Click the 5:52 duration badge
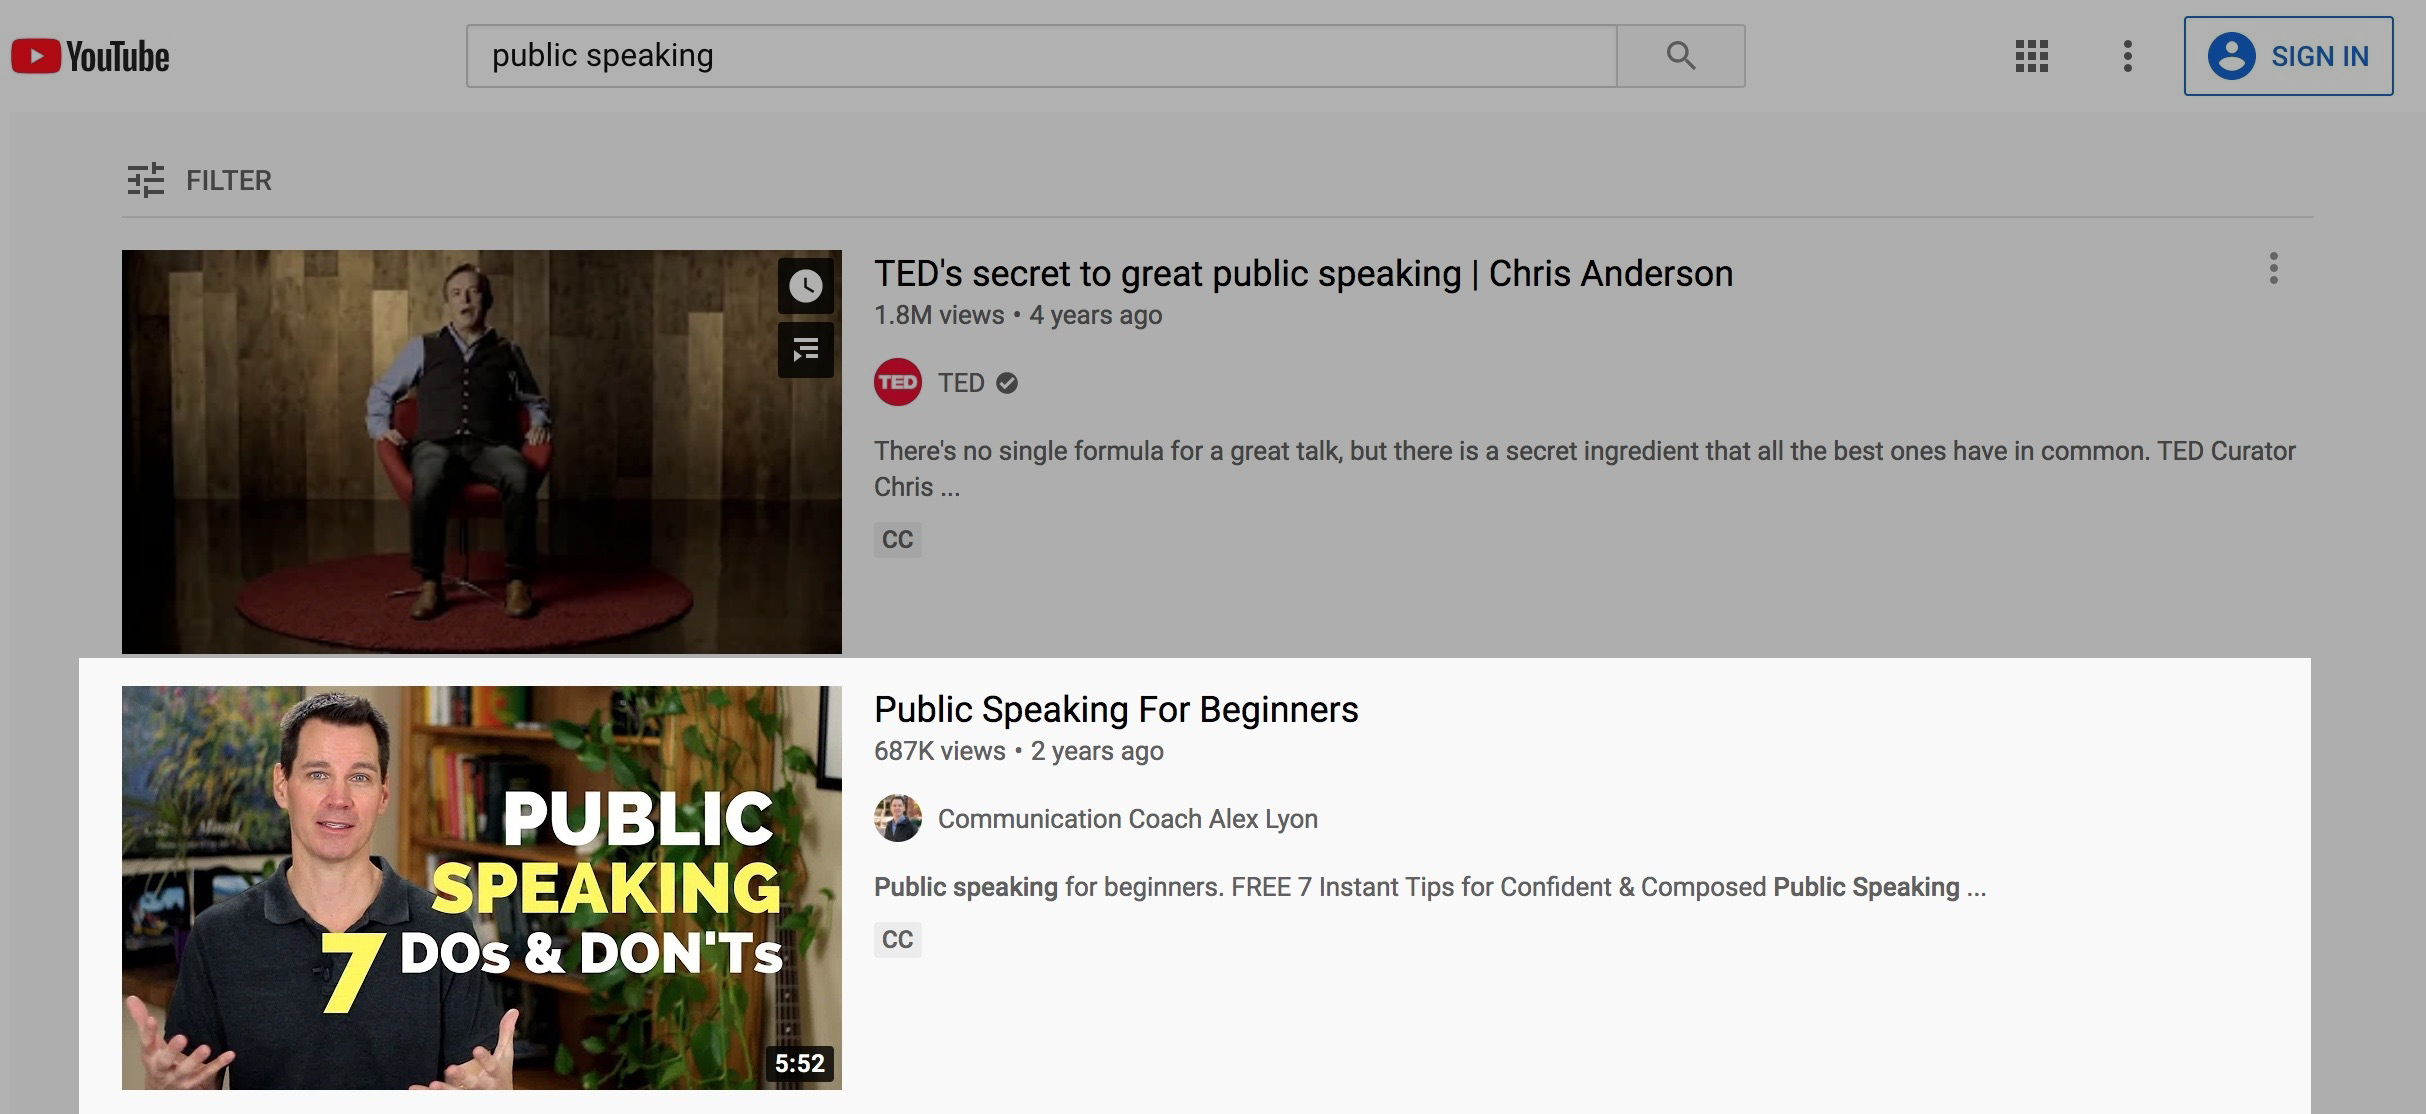 (800, 1063)
